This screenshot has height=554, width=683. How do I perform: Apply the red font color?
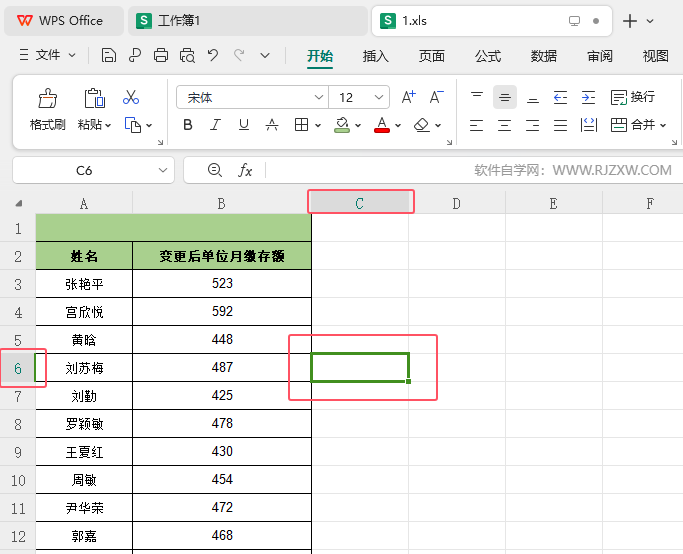tap(382, 125)
